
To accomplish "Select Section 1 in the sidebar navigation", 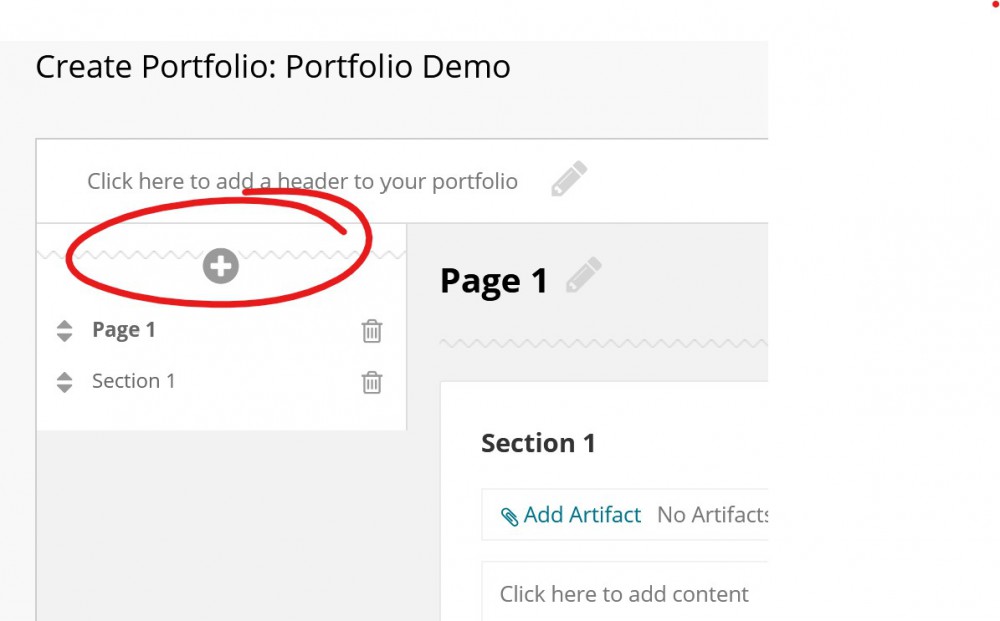I will pyautogui.click(x=134, y=380).
